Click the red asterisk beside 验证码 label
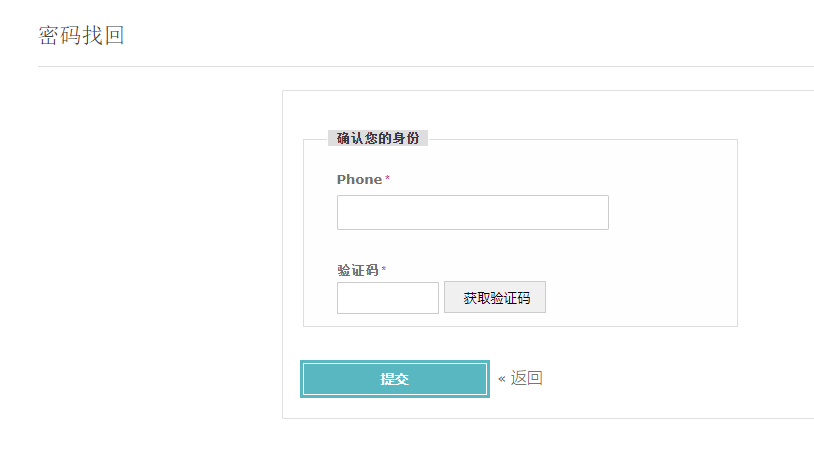The width and height of the screenshot is (814, 464). (x=384, y=269)
